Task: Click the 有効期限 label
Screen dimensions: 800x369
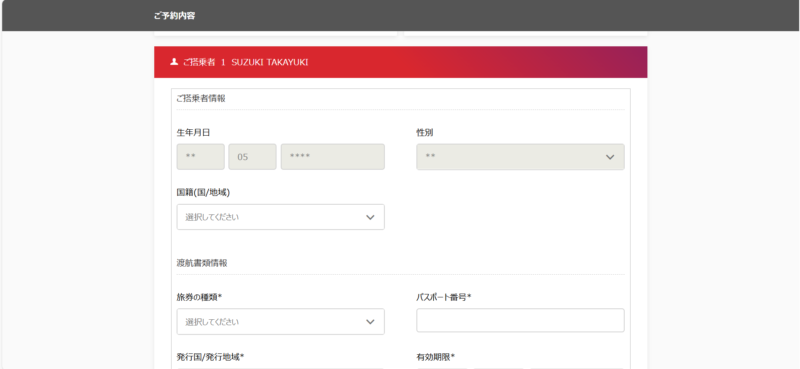Action: point(435,356)
